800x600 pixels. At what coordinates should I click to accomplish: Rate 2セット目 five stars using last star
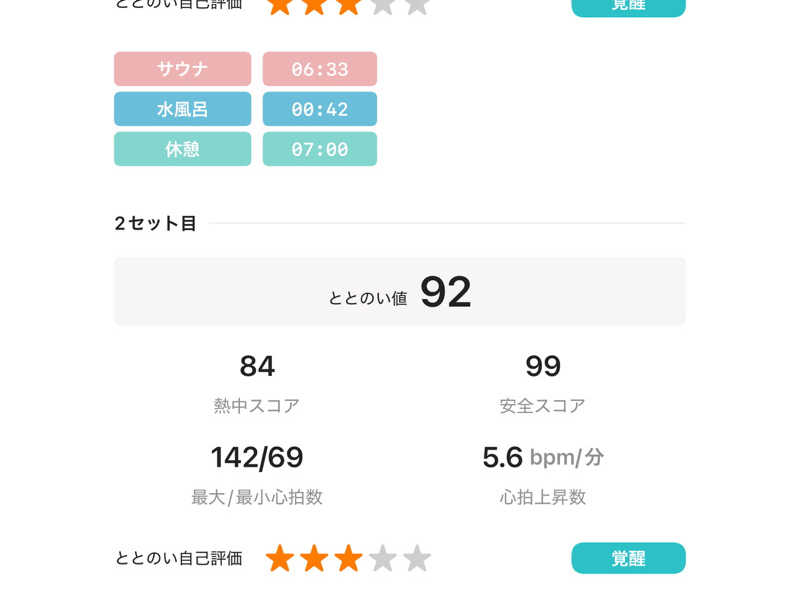point(417,558)
